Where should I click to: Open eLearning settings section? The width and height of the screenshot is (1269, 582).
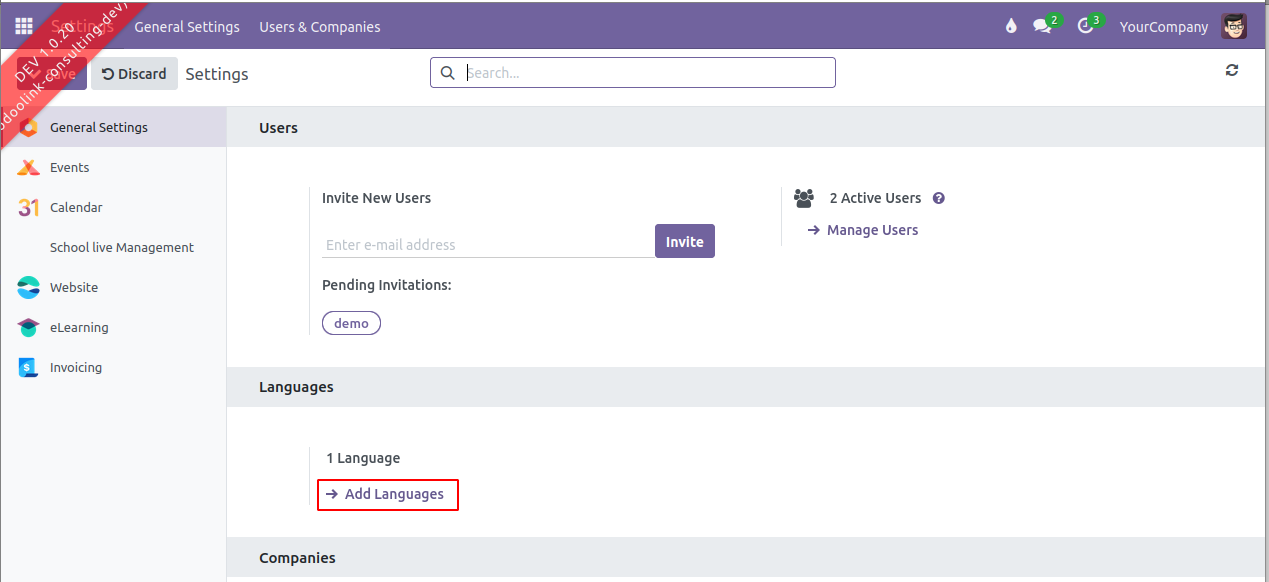coord(79,328)
